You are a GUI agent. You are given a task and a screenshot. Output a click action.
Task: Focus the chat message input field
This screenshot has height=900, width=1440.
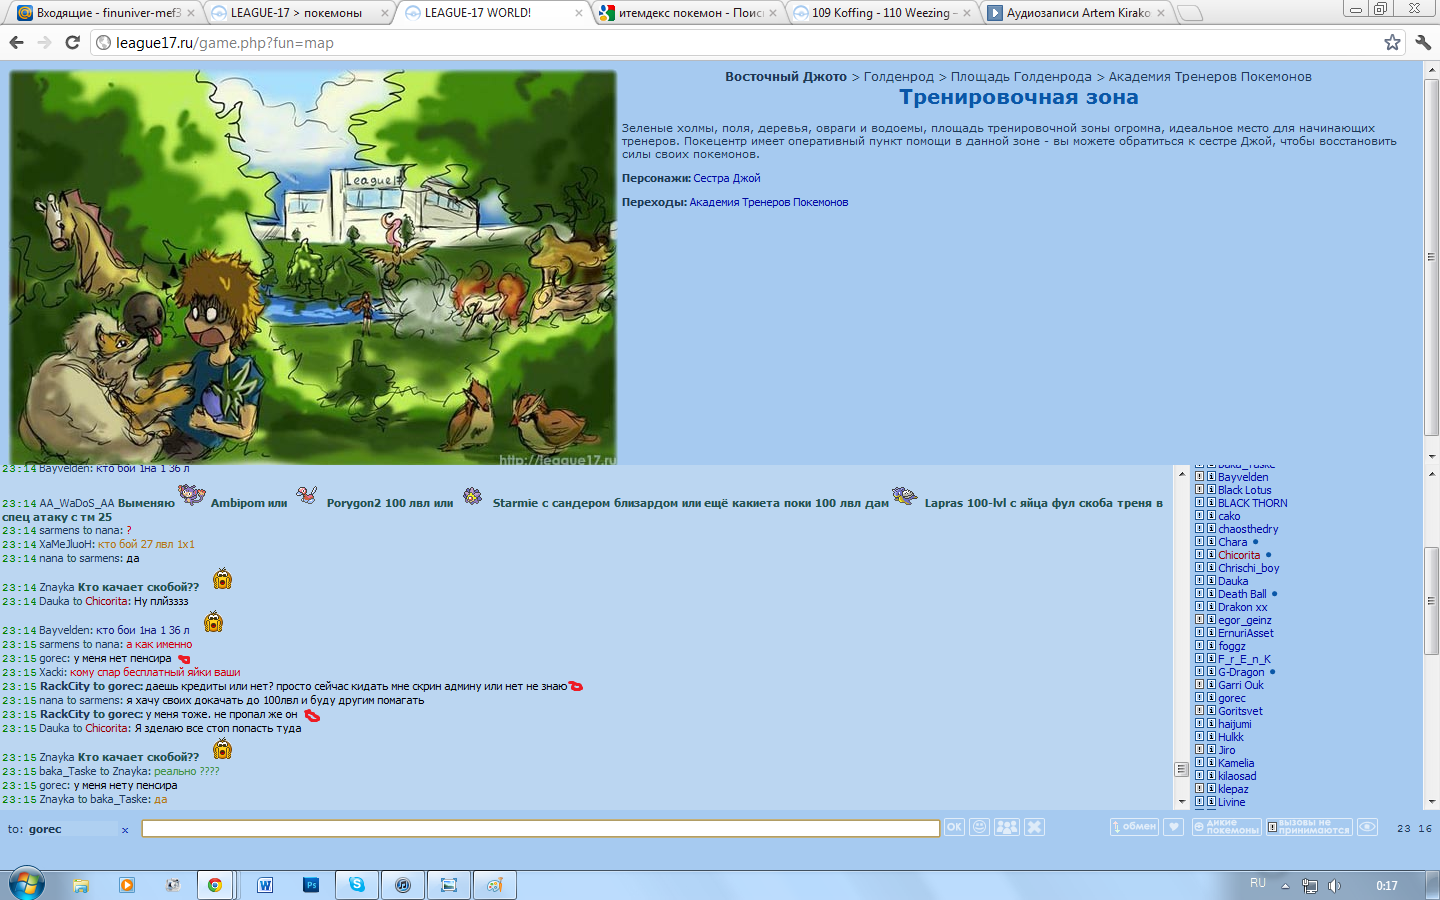(540, 828)
